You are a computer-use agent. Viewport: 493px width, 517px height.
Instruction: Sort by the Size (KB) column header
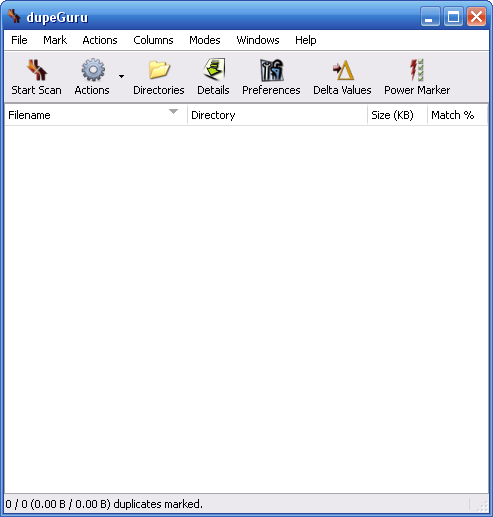pyautogui.click(x=398, y=115)
